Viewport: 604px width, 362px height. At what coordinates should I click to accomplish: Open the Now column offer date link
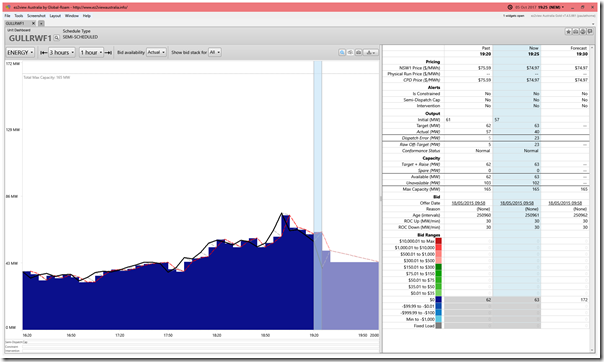(x=517, y=203)
